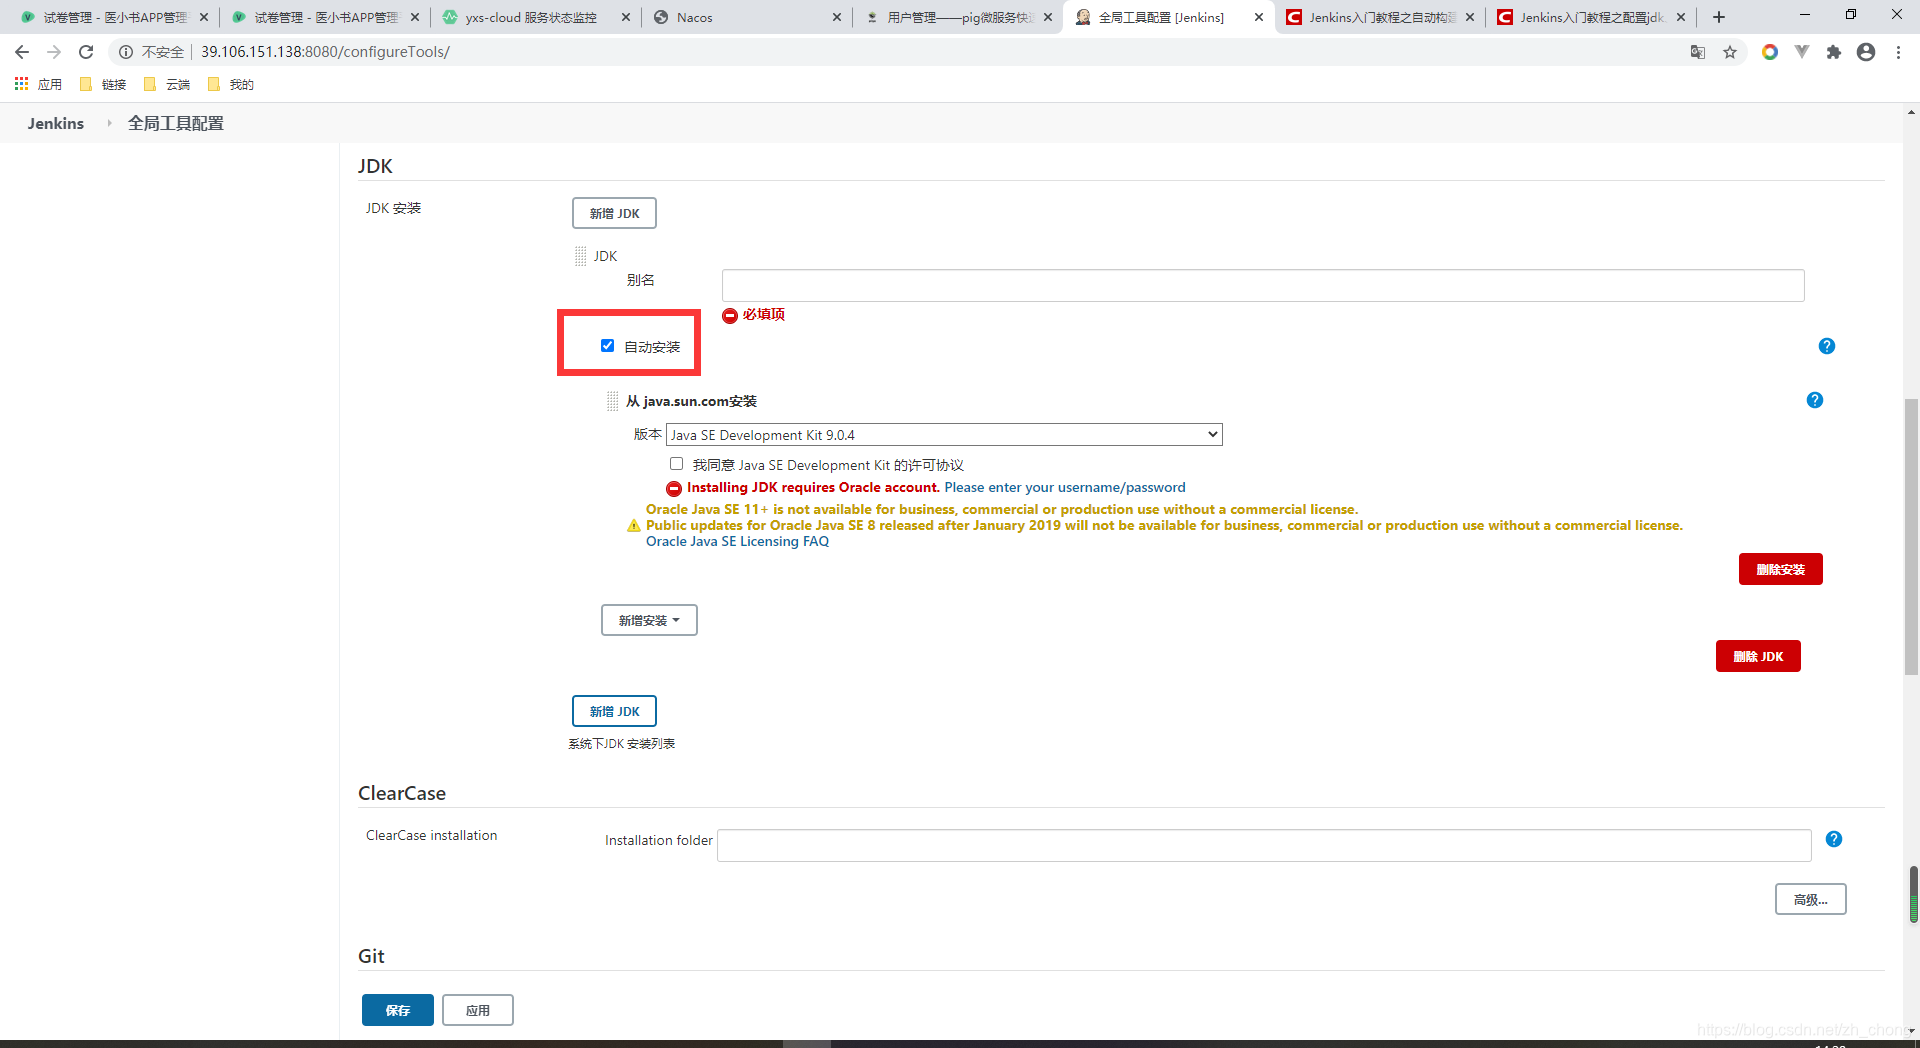Switch to the yxs-cloud 服务状态监控 tab

pyautogui.click(x=520, y=17)
